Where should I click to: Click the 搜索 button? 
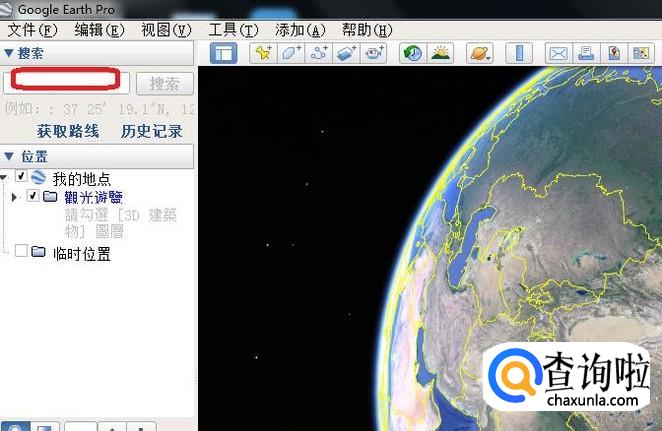165,84
